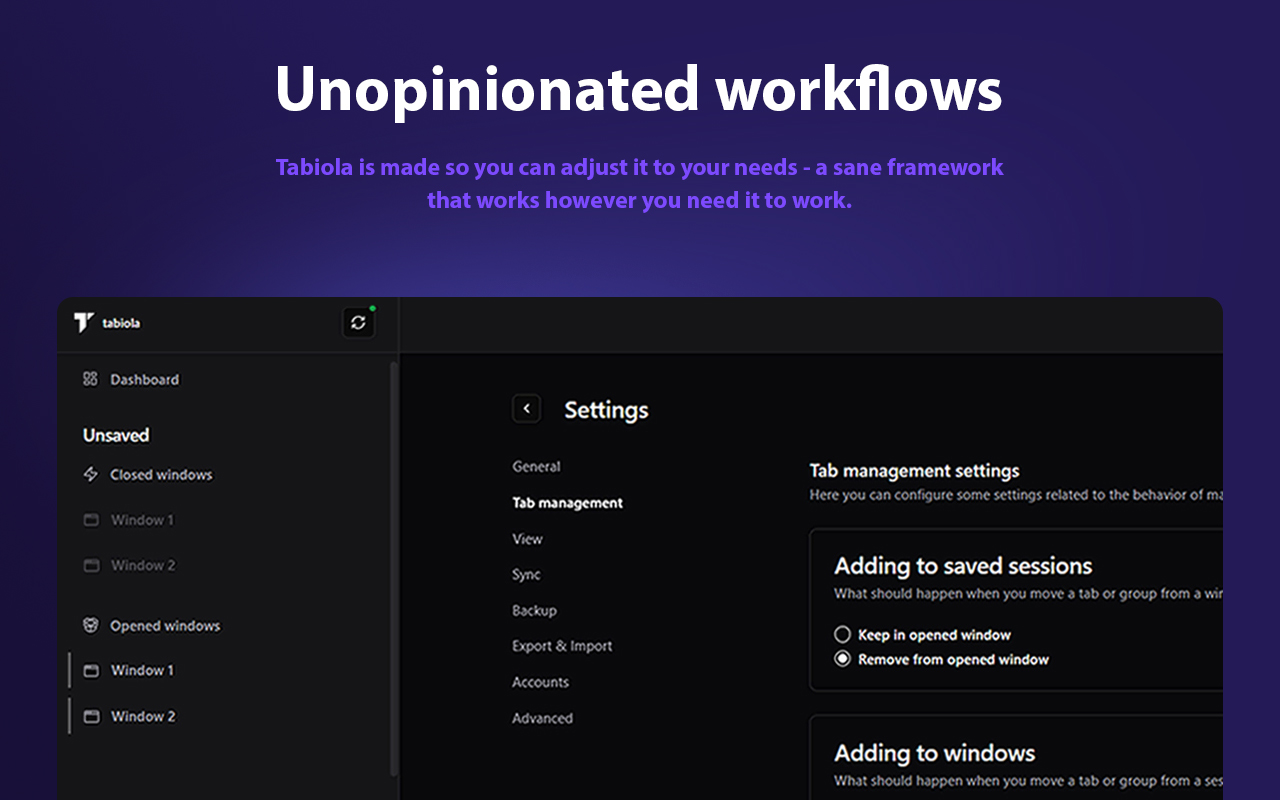This screenshot has height=800, width=1280.
Task: Click the Closed windows lightning icon
Action: click(90, 474)
